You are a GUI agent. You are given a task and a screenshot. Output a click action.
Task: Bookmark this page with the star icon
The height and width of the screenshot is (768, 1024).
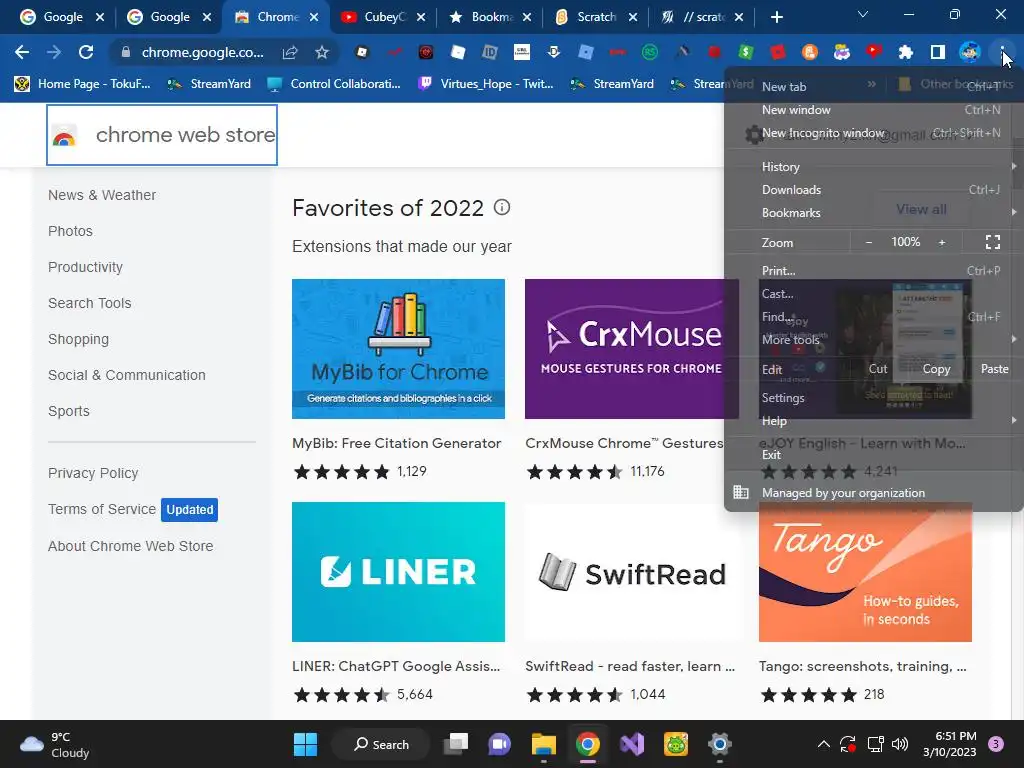(322, 52)
